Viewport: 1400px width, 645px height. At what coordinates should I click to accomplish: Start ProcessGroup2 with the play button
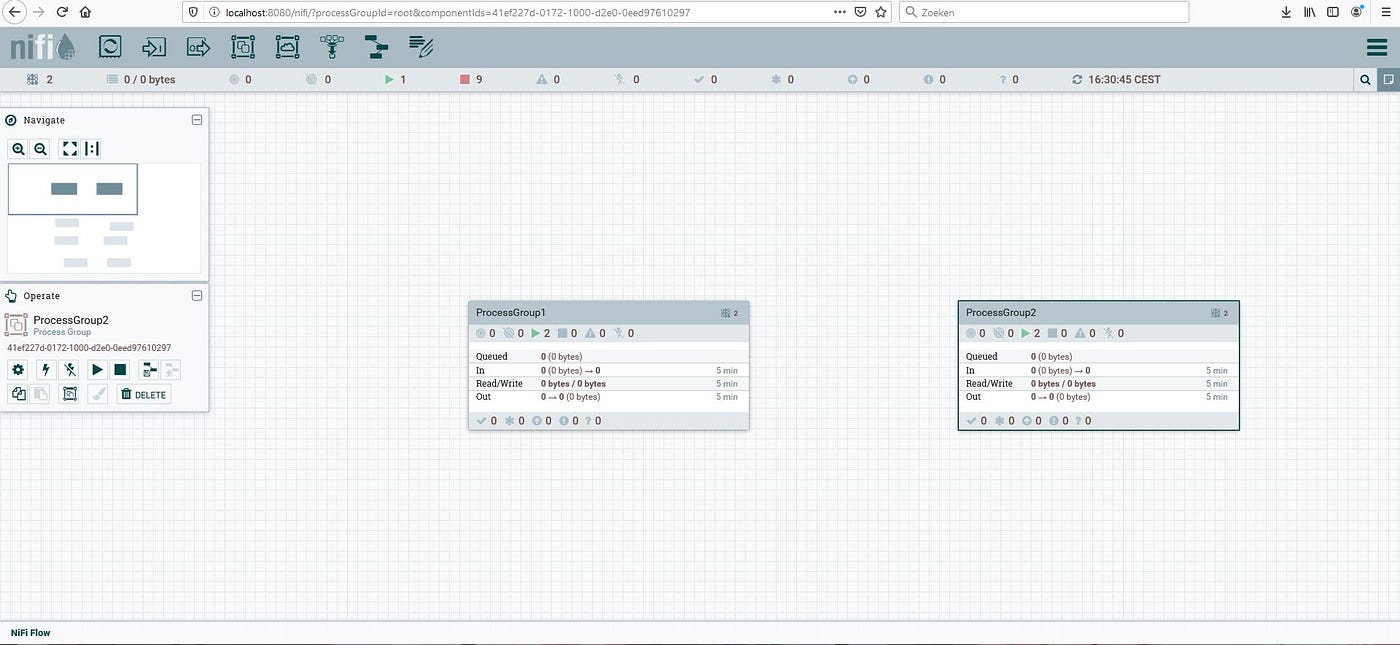(x=97, y=370)
